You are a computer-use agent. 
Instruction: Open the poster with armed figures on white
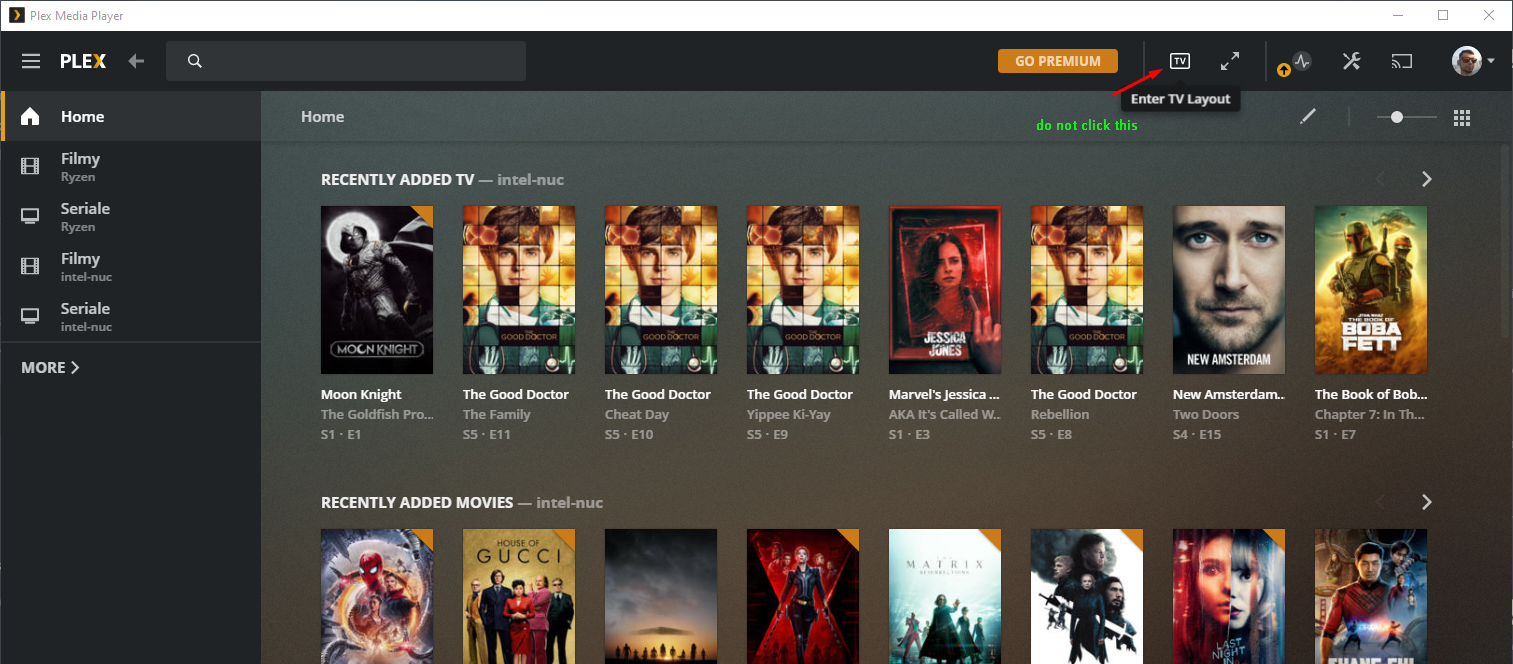coord(1087,596)
